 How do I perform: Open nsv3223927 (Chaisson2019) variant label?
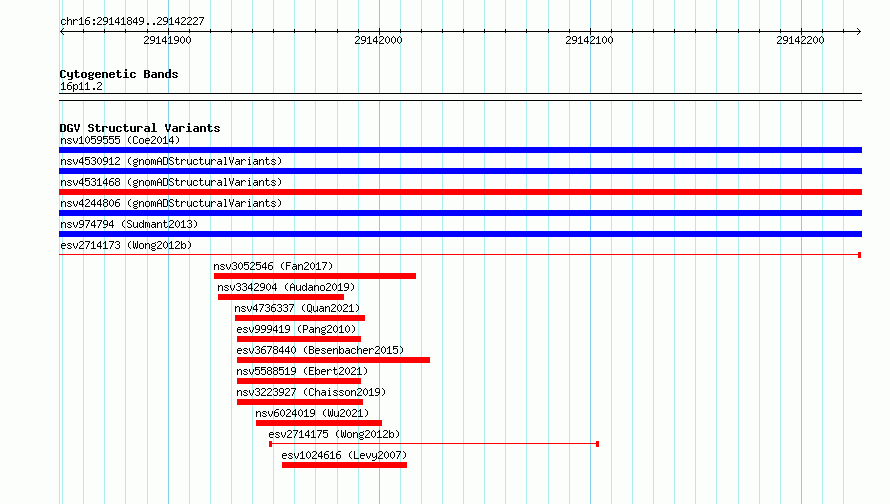coord(311,392)
